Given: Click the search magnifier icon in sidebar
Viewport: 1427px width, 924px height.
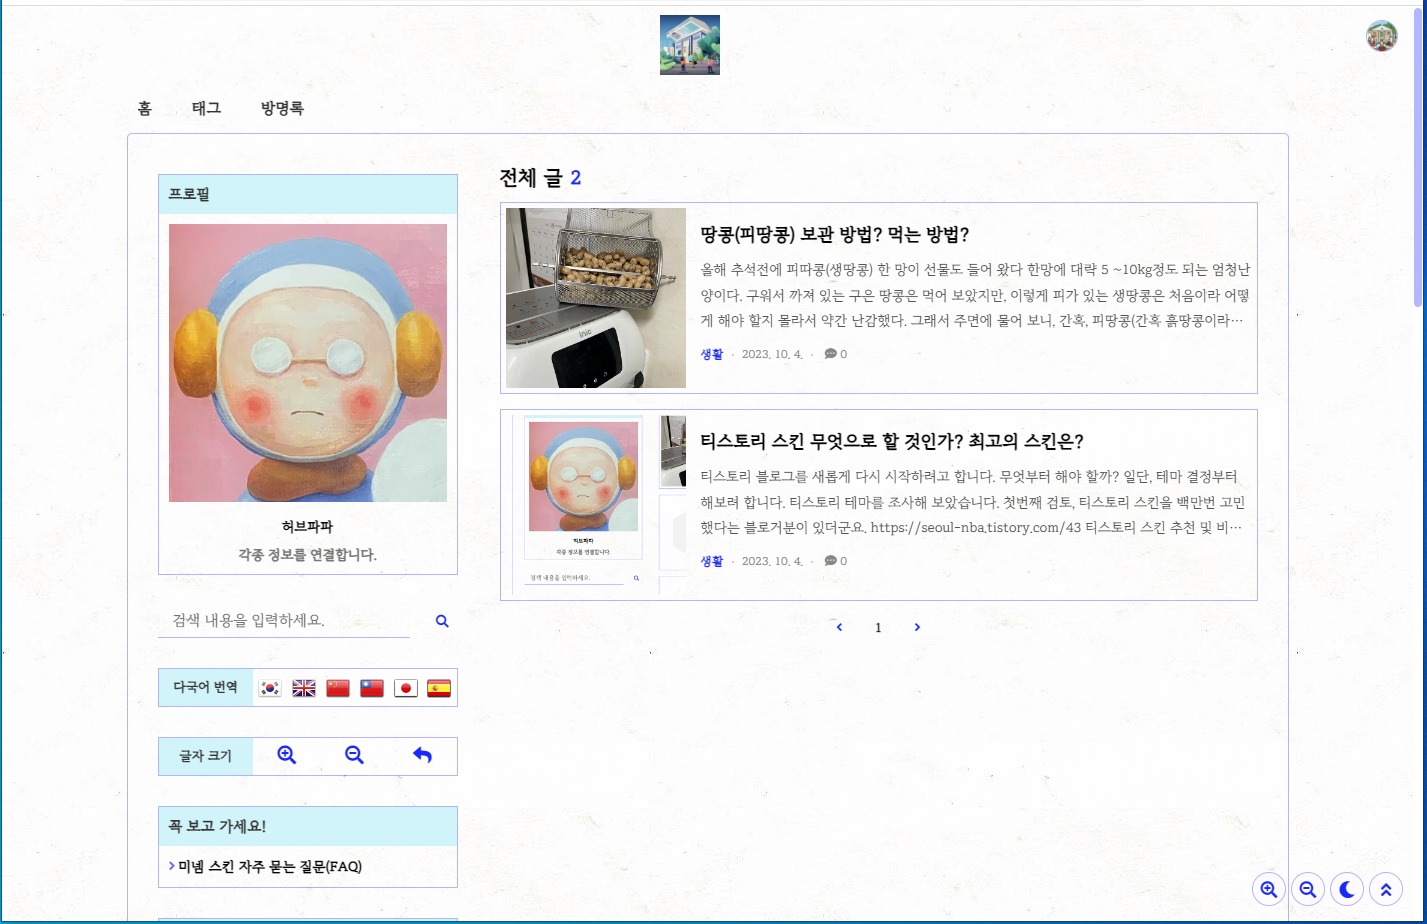Looking at the screenshot, I should tap(442, 621).
